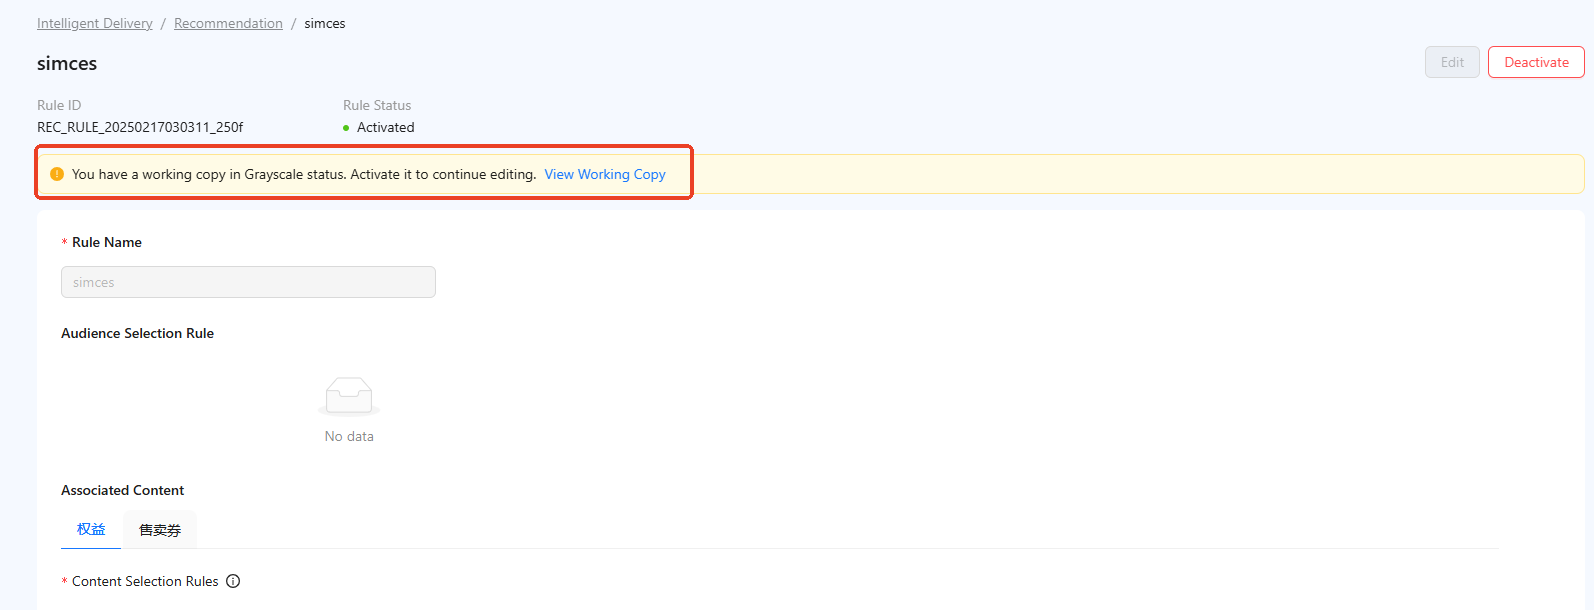
Task: Go to Recommendation breadcrumb link
Action: pos(228,23)
